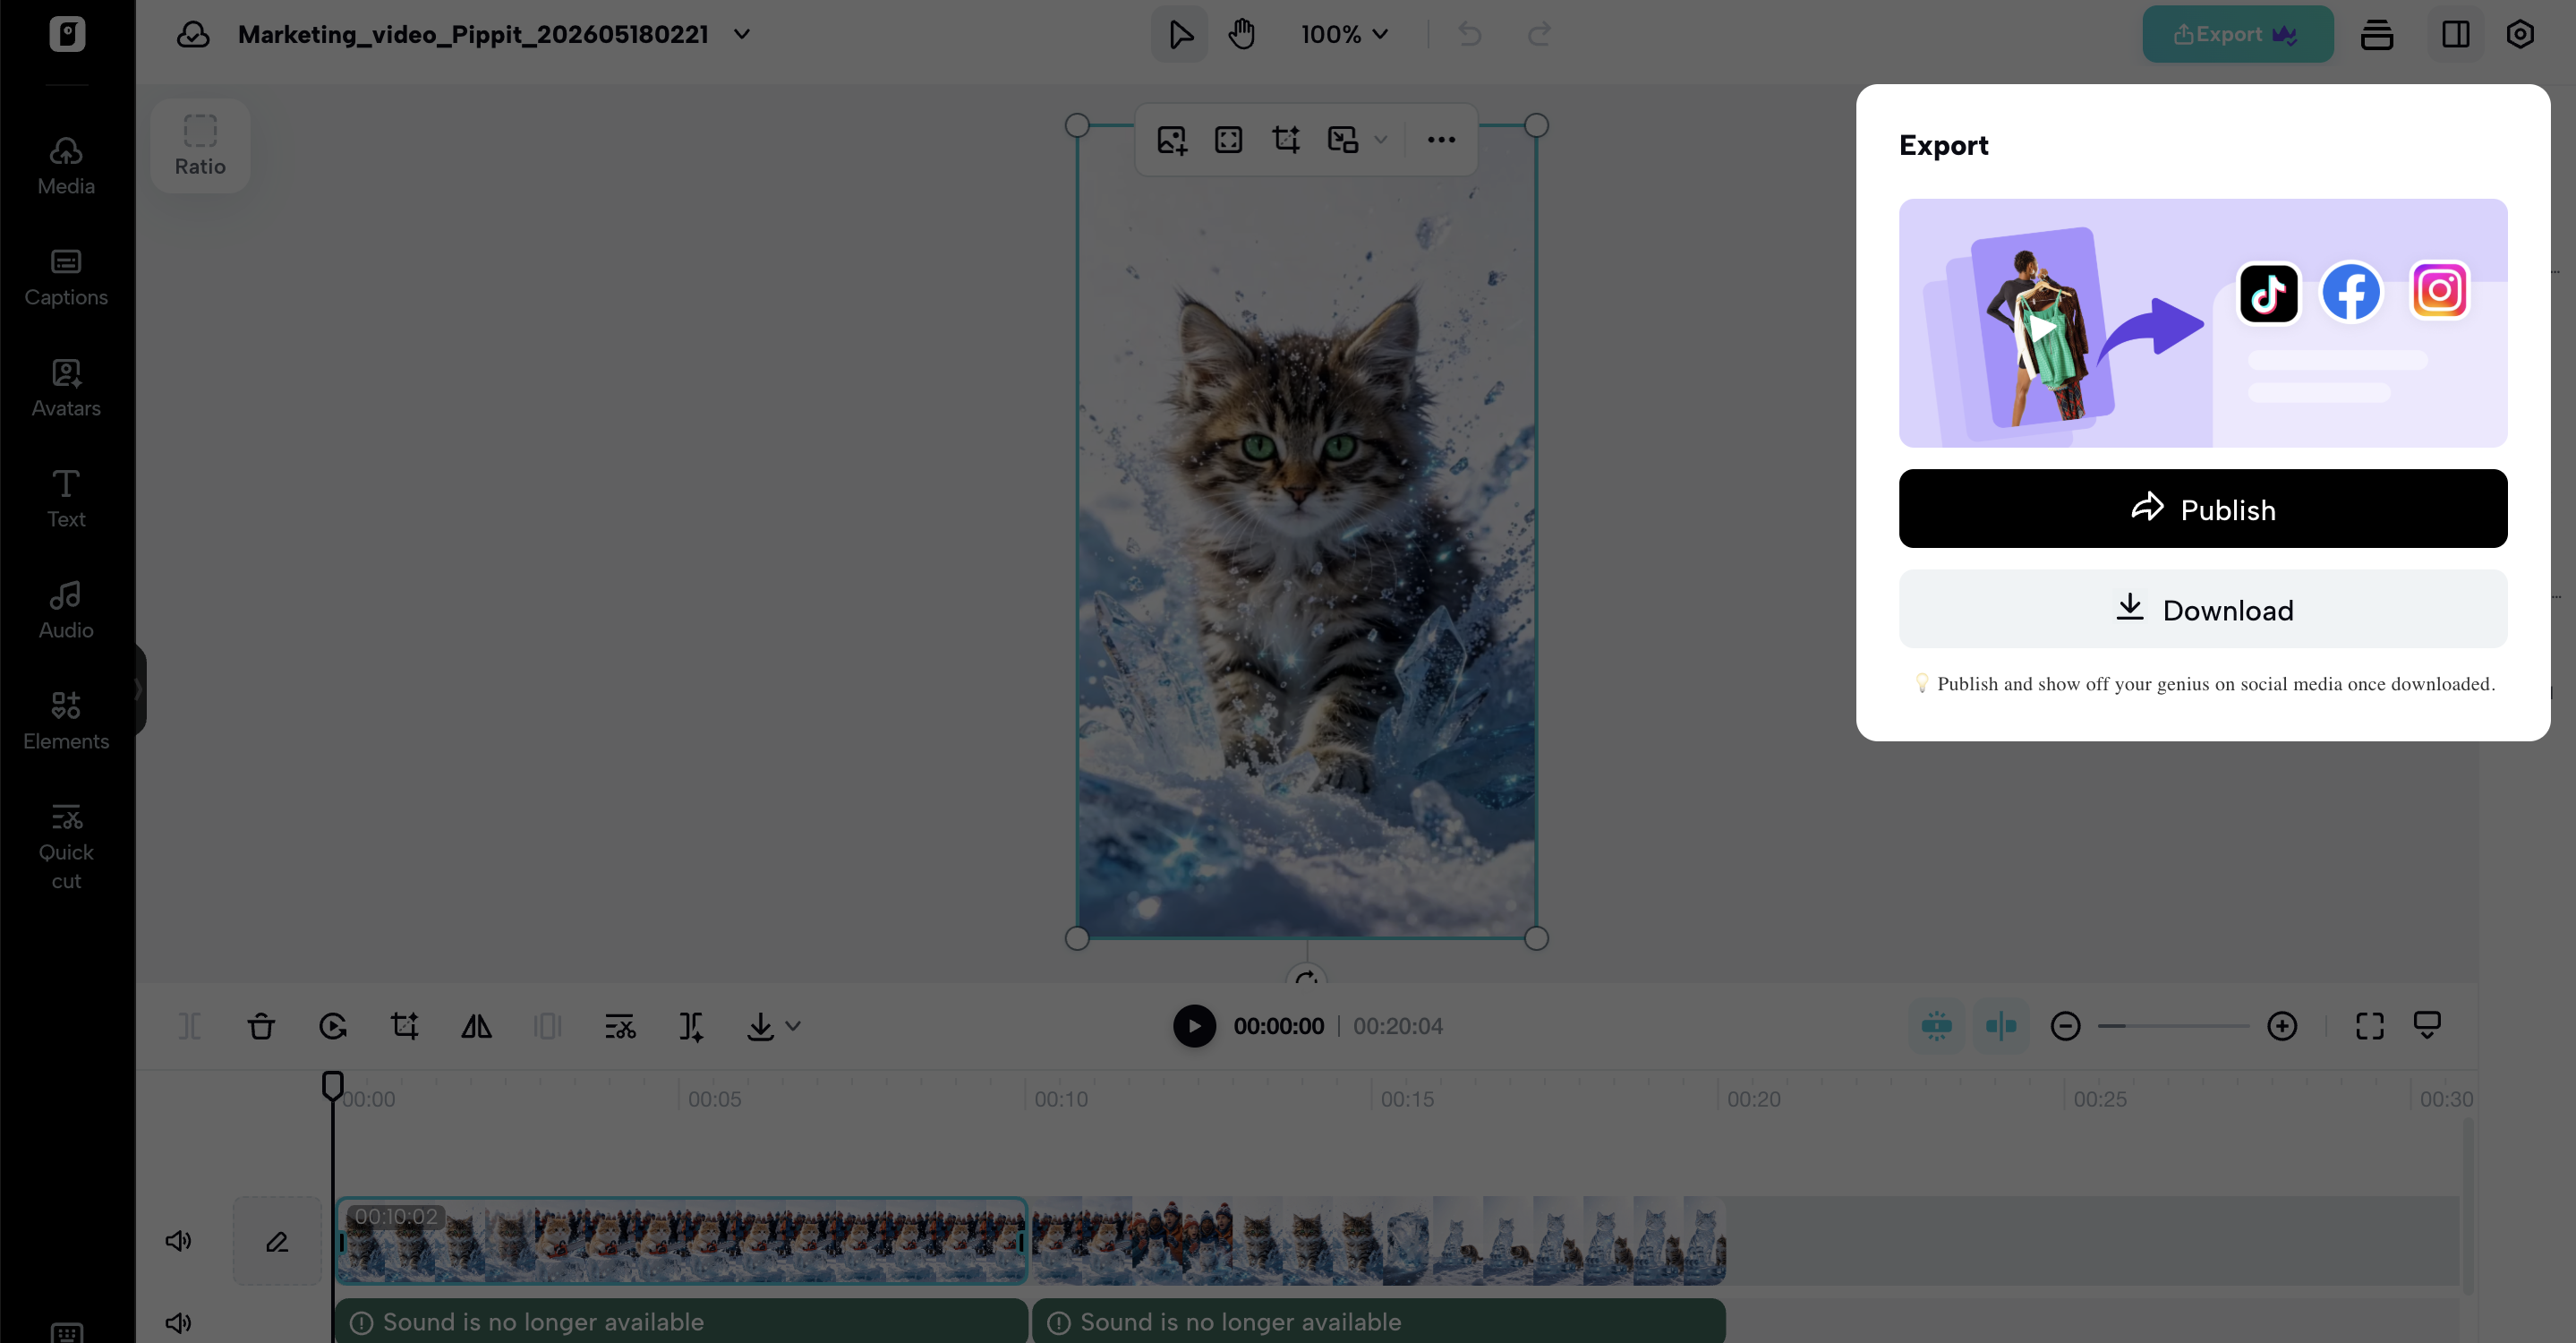2576x1343 pixels.
Task: Click the playhead handle at 00:00
Action: (x=333, y=1085)
